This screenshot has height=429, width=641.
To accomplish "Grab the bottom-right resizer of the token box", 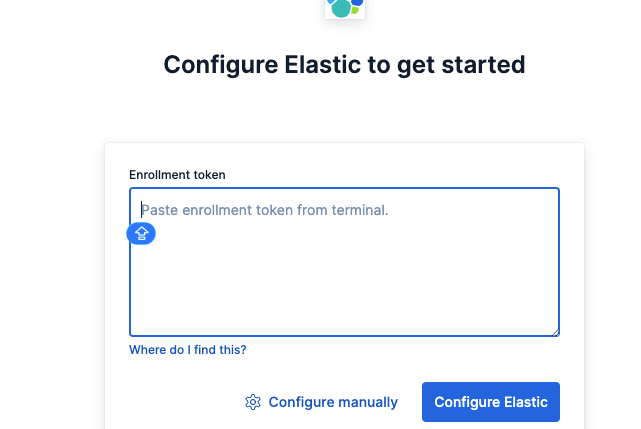I will tap(554, 331).
